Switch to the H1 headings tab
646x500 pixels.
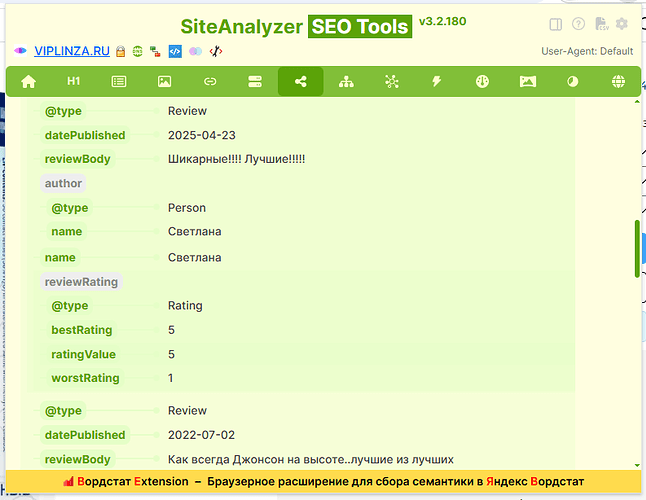click(x=73, y=82)
